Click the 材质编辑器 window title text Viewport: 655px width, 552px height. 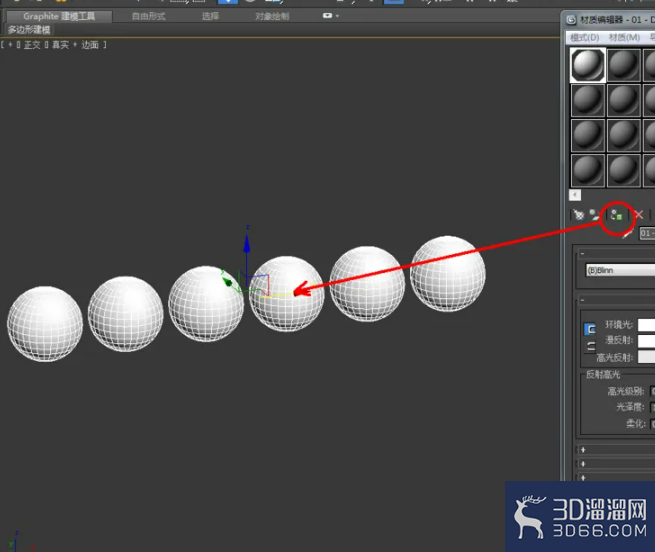(602, 20)
